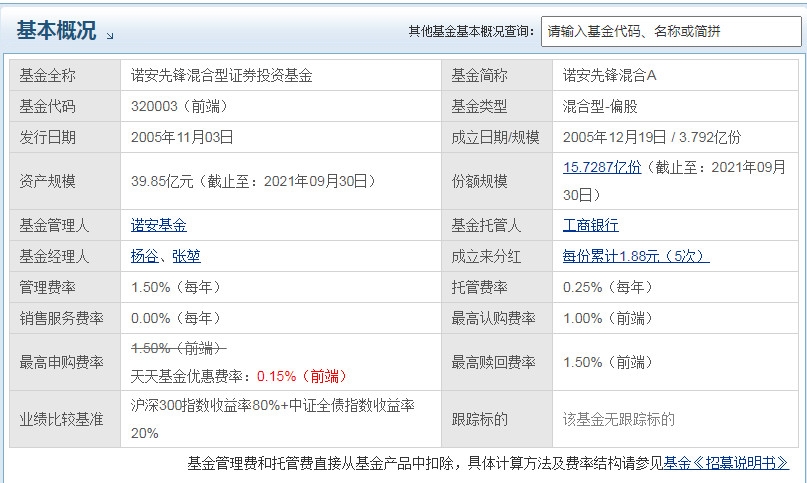The height and width of the screenshot is (483, 807).
Task: Open the 工商银行 custodian link
Action: [x=591, y=225]
